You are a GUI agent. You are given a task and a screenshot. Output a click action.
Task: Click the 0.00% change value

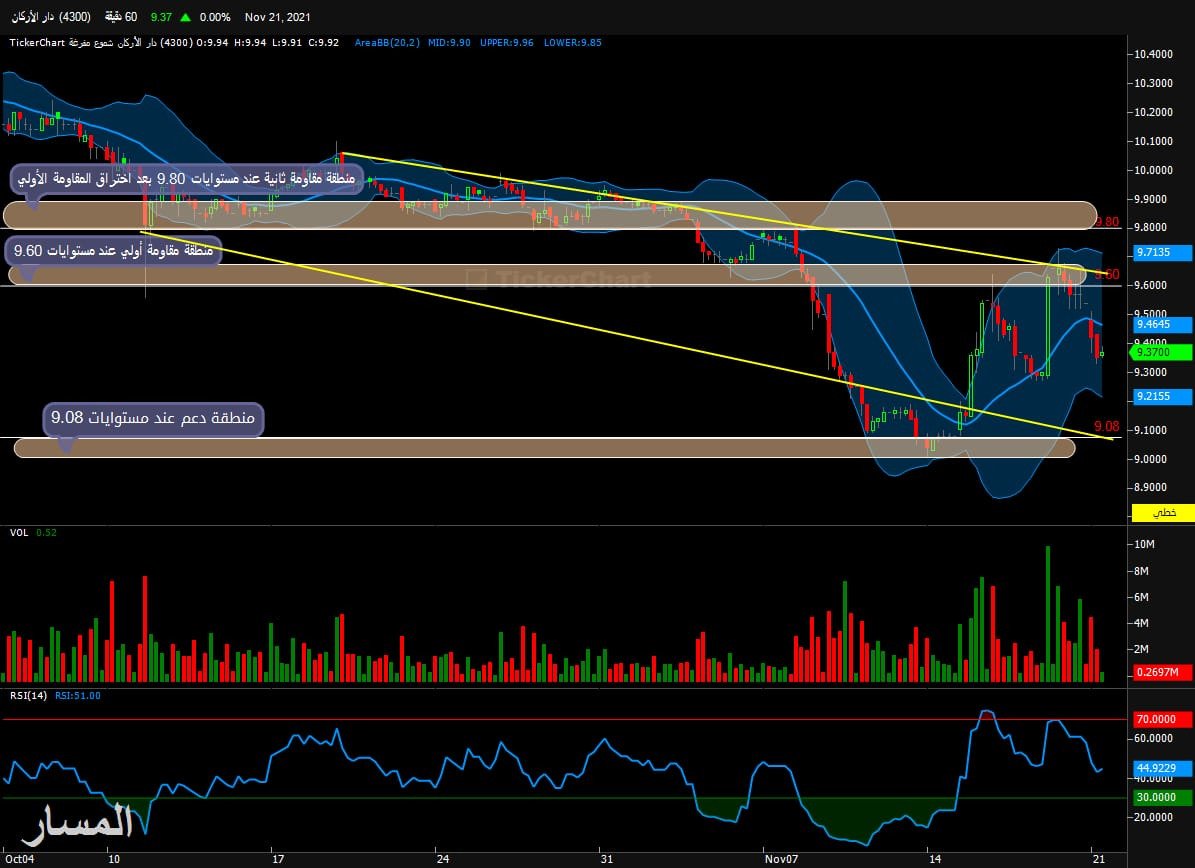click(215, 17)
